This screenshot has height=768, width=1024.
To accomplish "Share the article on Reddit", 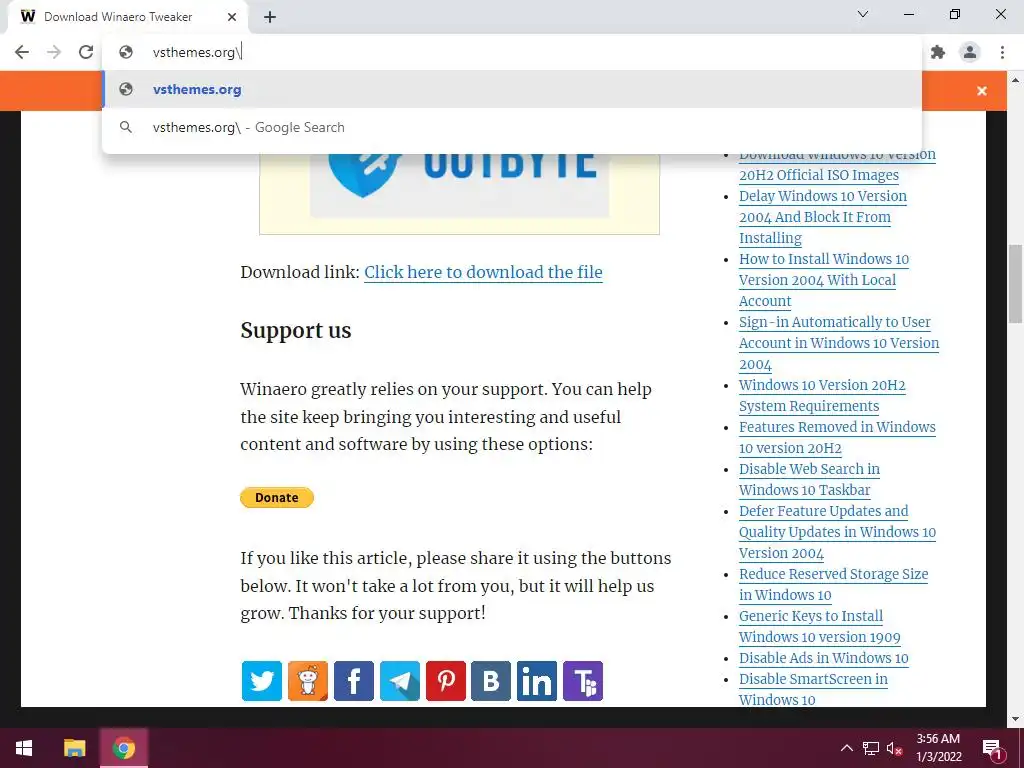I will [308, 680].
